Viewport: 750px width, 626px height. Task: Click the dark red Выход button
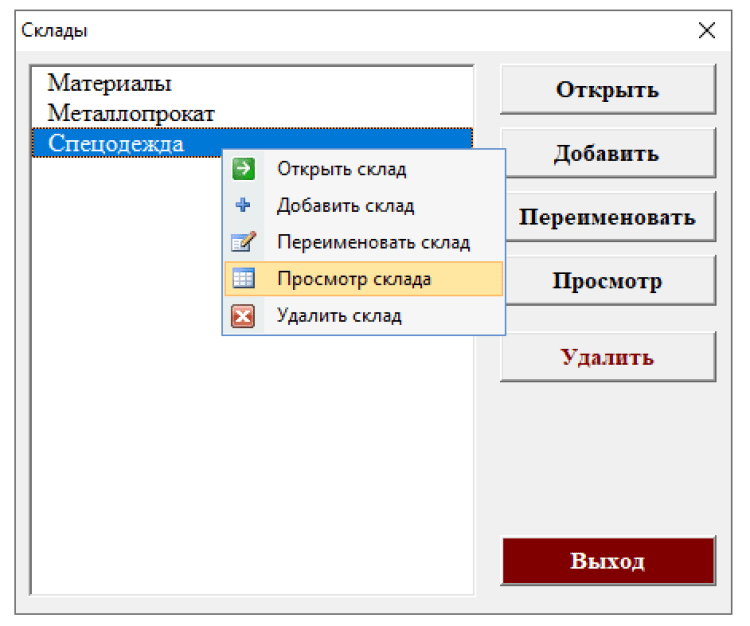point(608,560)
